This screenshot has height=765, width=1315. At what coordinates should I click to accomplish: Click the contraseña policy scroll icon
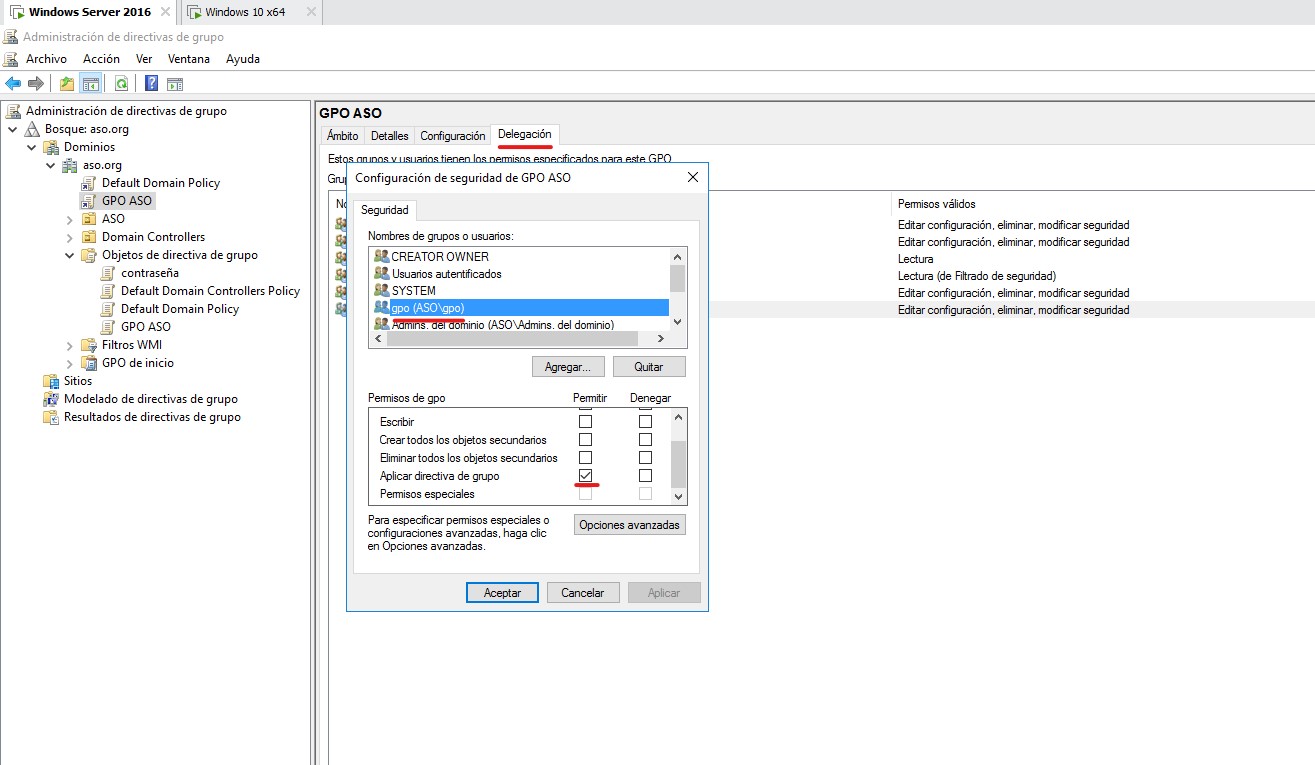tap(108, 273)
